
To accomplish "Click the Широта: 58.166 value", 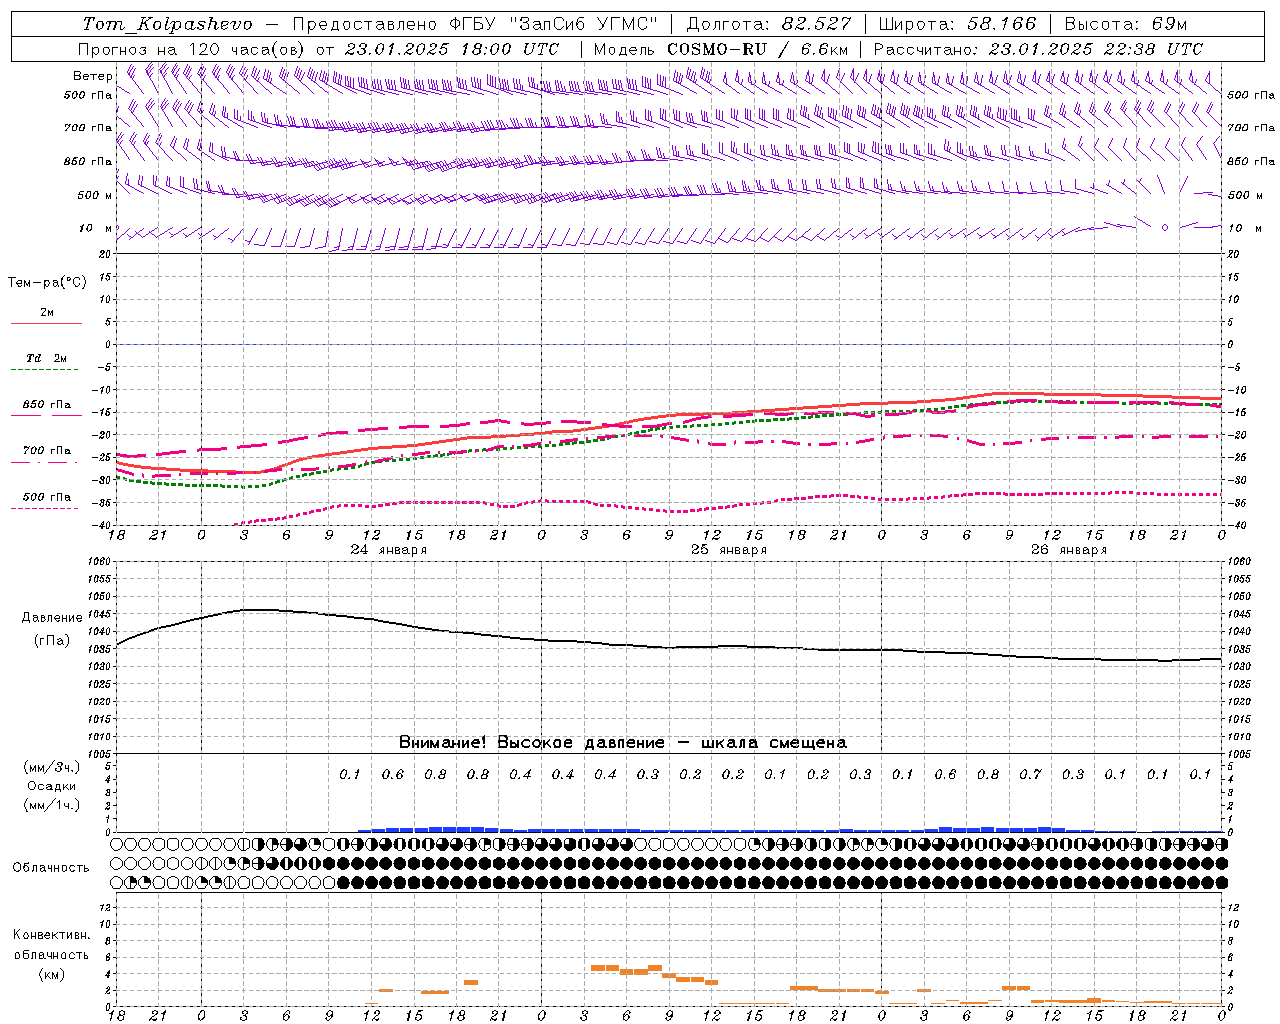I will (958, 24).
